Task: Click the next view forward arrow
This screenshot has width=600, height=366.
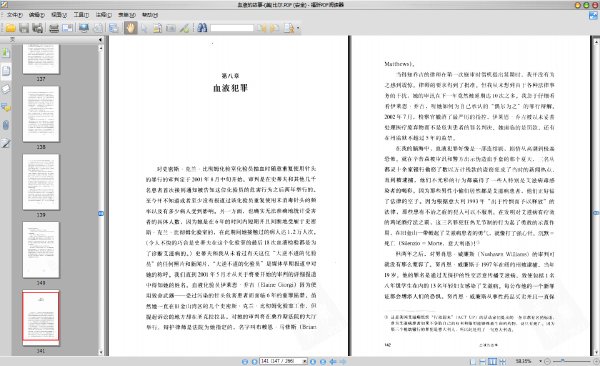Action: (342, 361)
